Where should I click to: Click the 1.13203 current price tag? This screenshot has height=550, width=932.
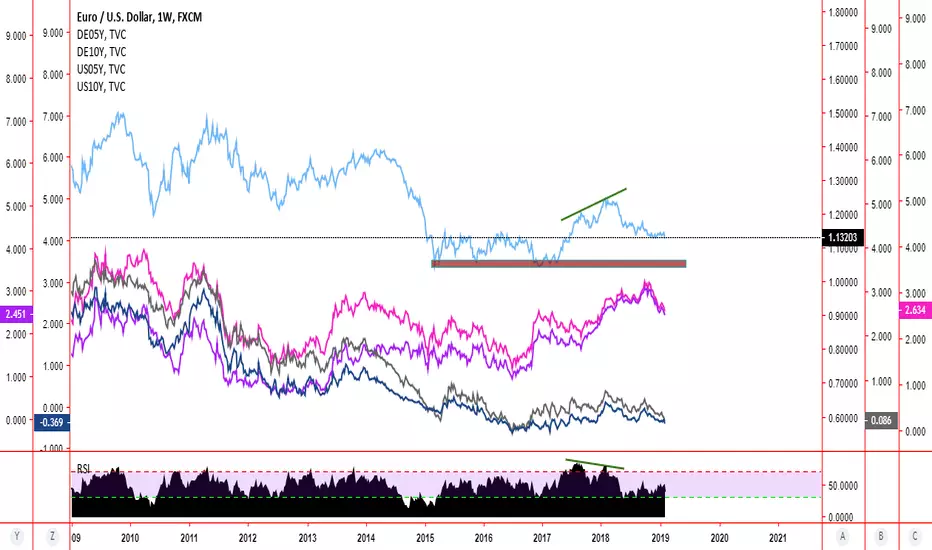pos(842,238)
